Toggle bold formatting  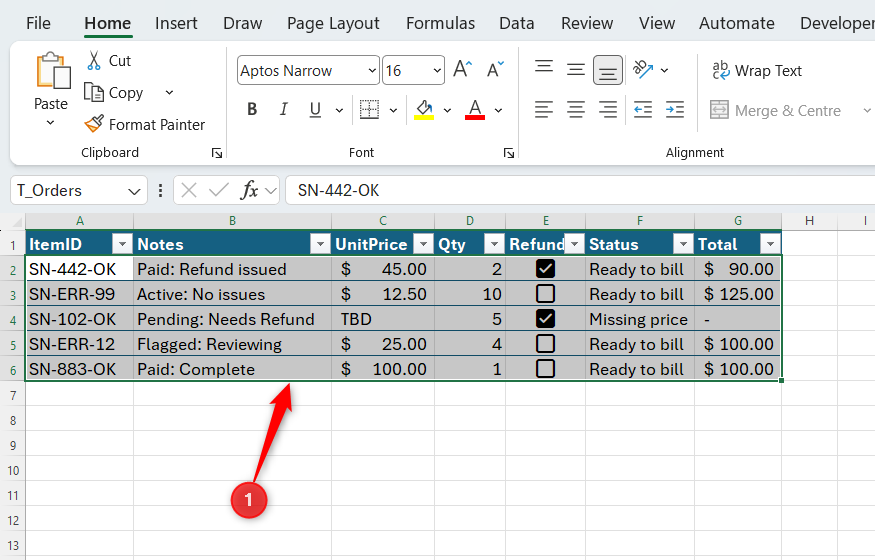(252, 109)
